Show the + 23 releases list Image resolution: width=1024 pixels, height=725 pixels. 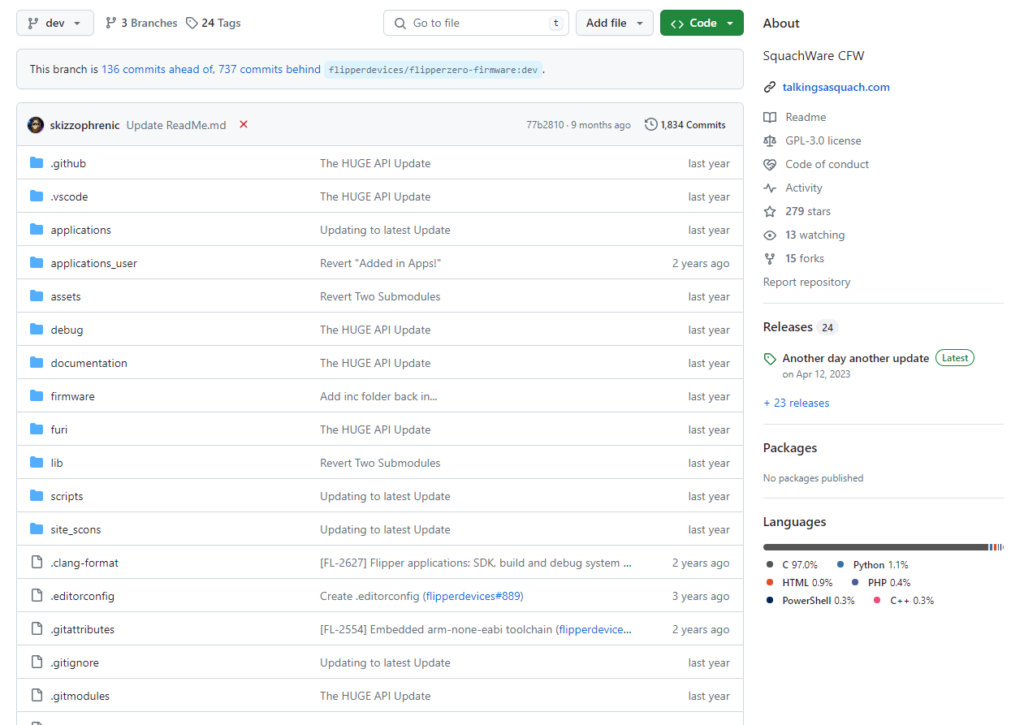click(x=796, y=403)
